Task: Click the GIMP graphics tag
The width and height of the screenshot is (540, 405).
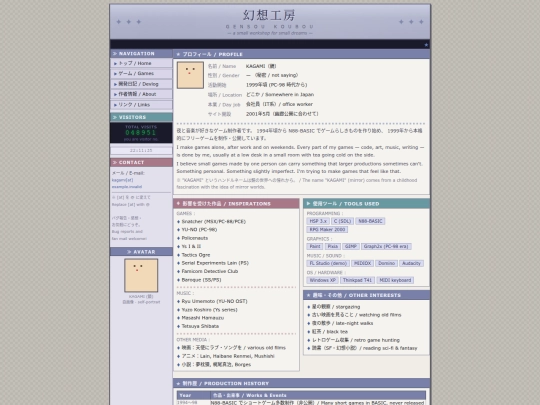Action: click(351, 246)
